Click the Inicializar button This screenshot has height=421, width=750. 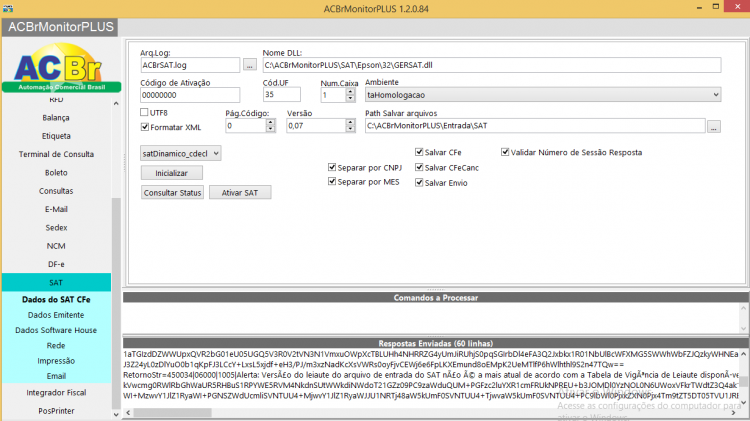[x=172, y=173]
